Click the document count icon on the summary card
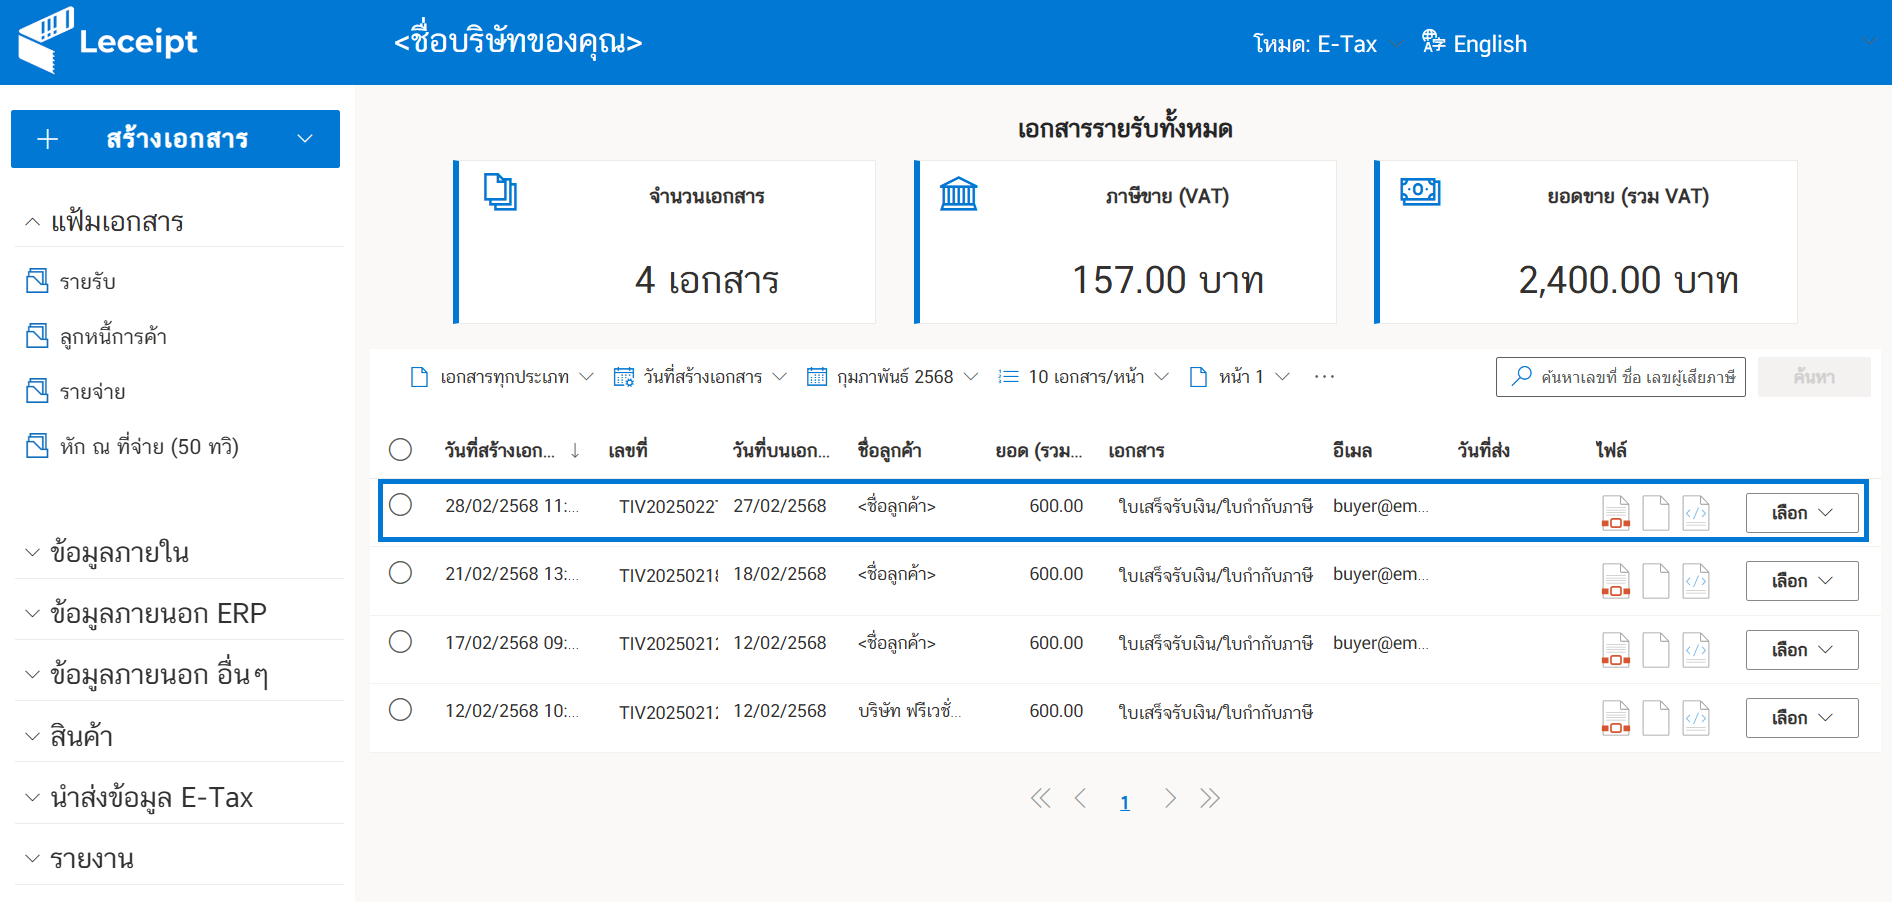Image resolution: width=1892 pixels, height=902 pixels. [501, 193]
